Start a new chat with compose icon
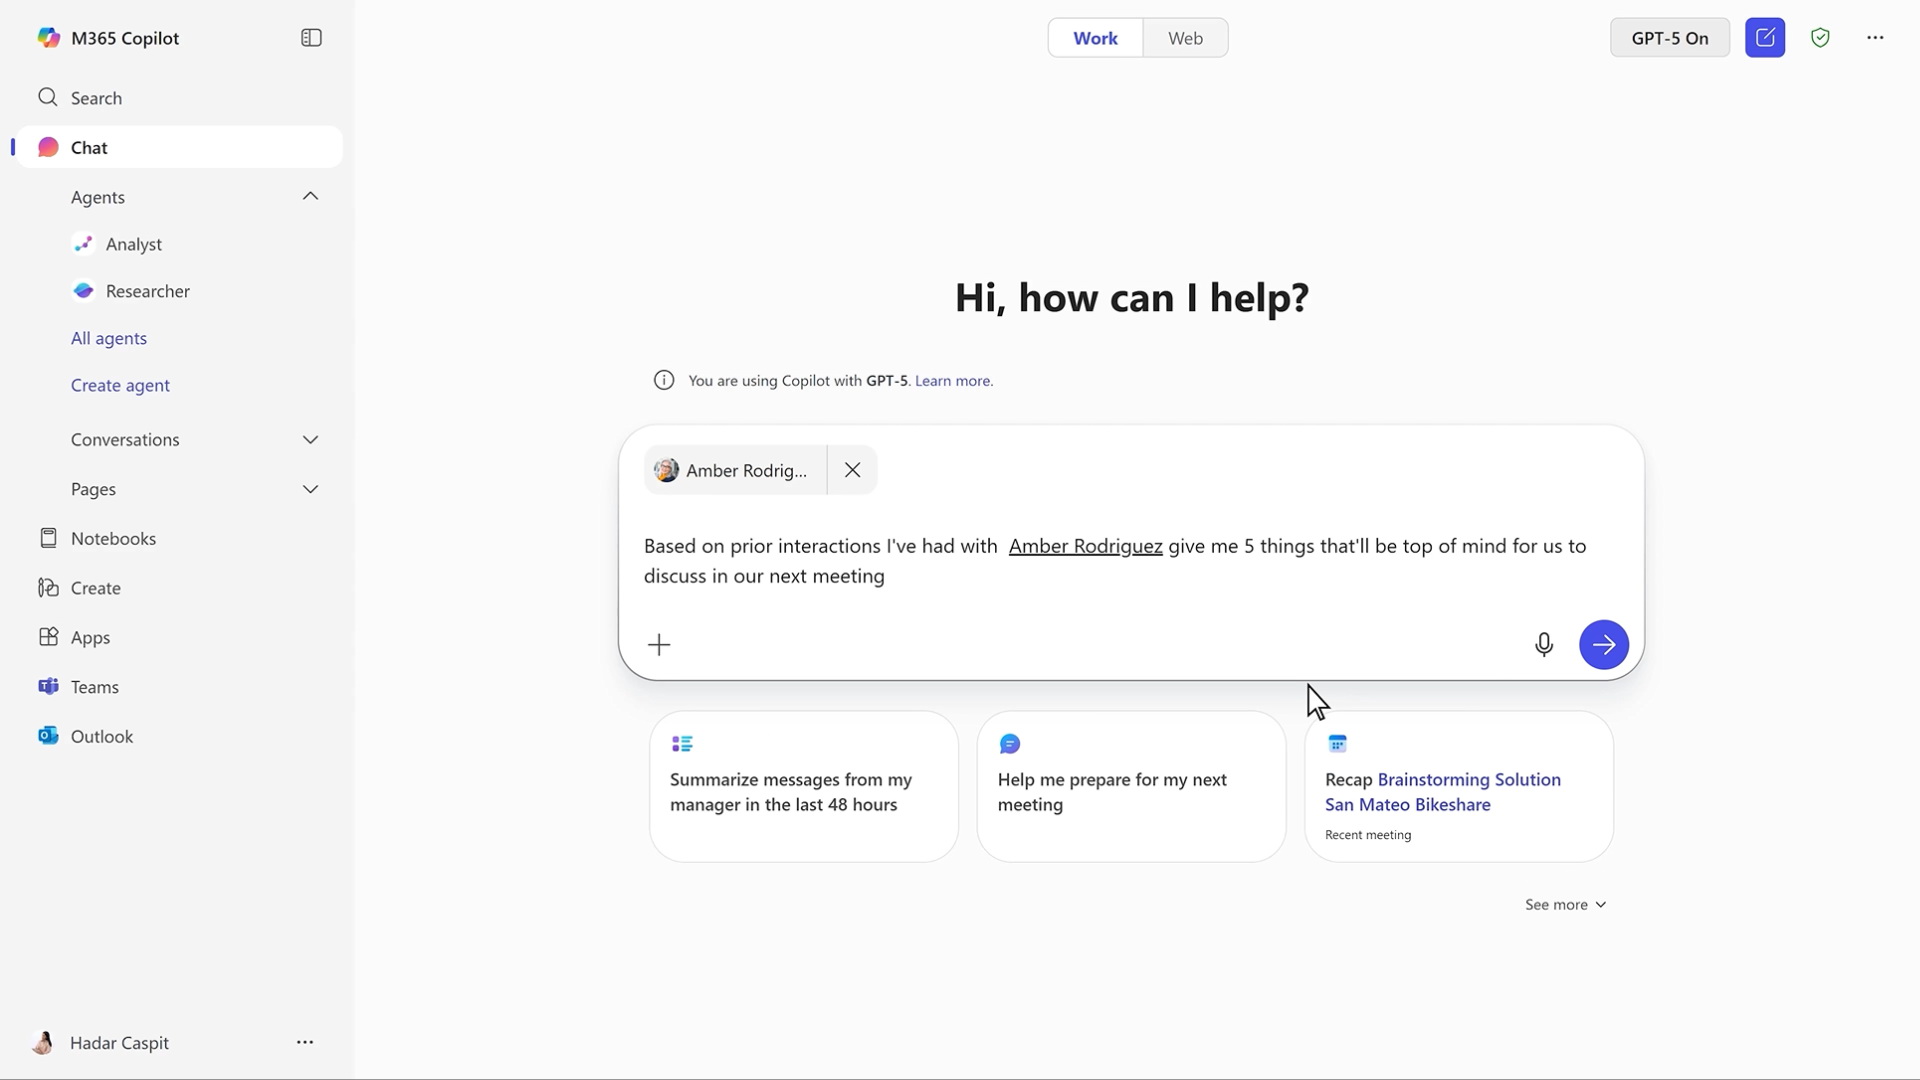1920x1080 pixels. tap(1765, 38)
